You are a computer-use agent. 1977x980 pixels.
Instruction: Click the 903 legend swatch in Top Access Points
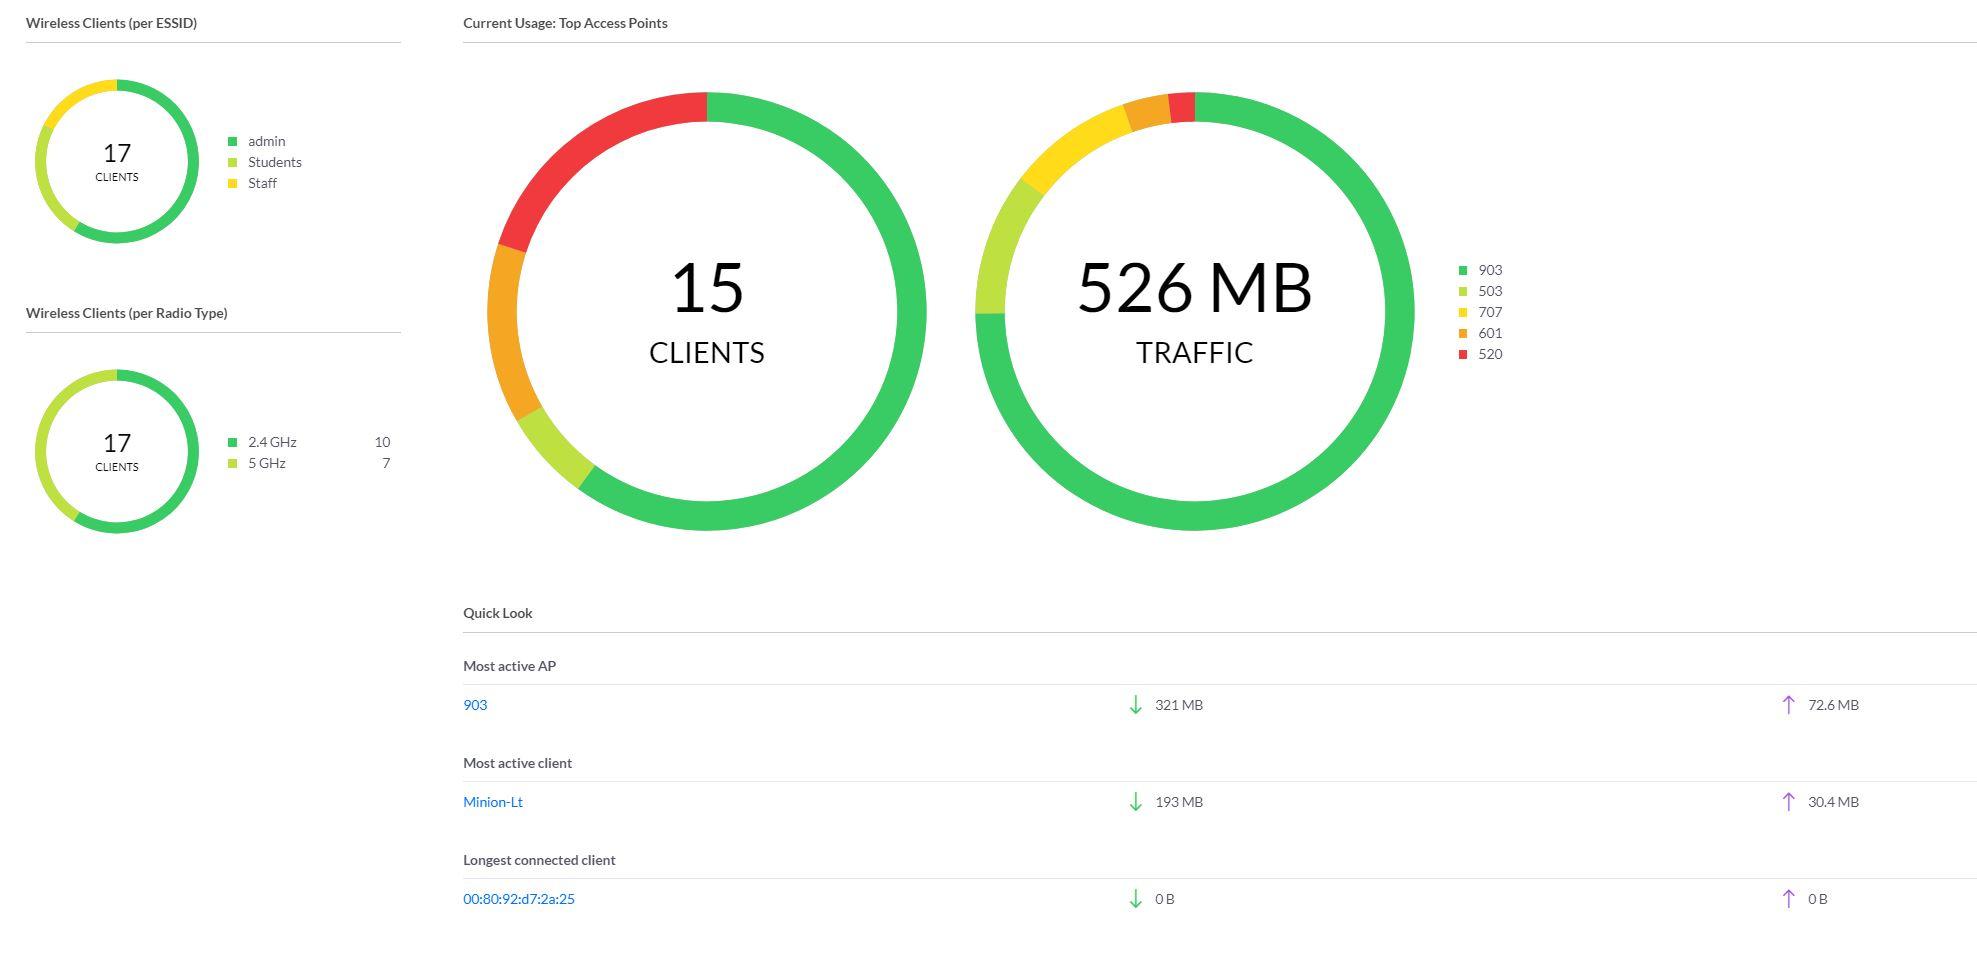tap(1463, 271)
